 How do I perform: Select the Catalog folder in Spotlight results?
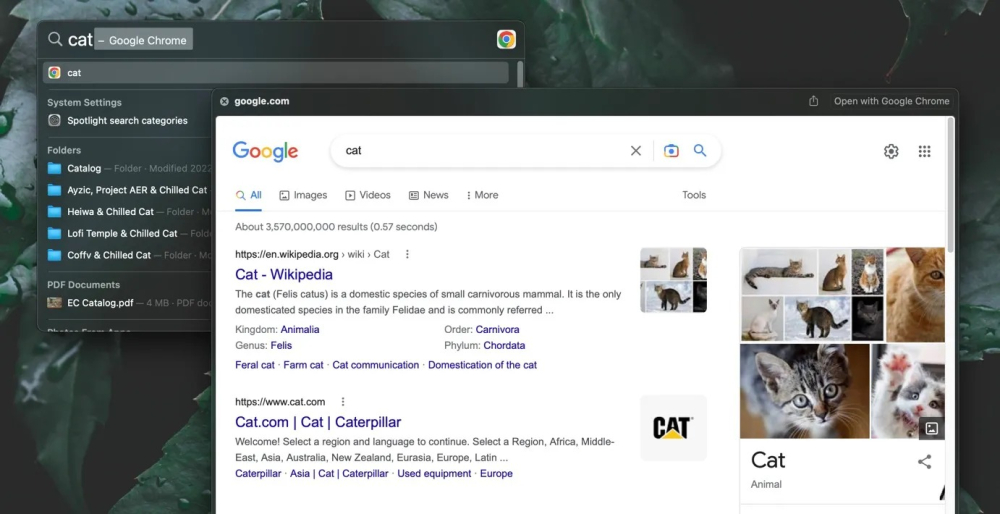(x=84, y=169)
